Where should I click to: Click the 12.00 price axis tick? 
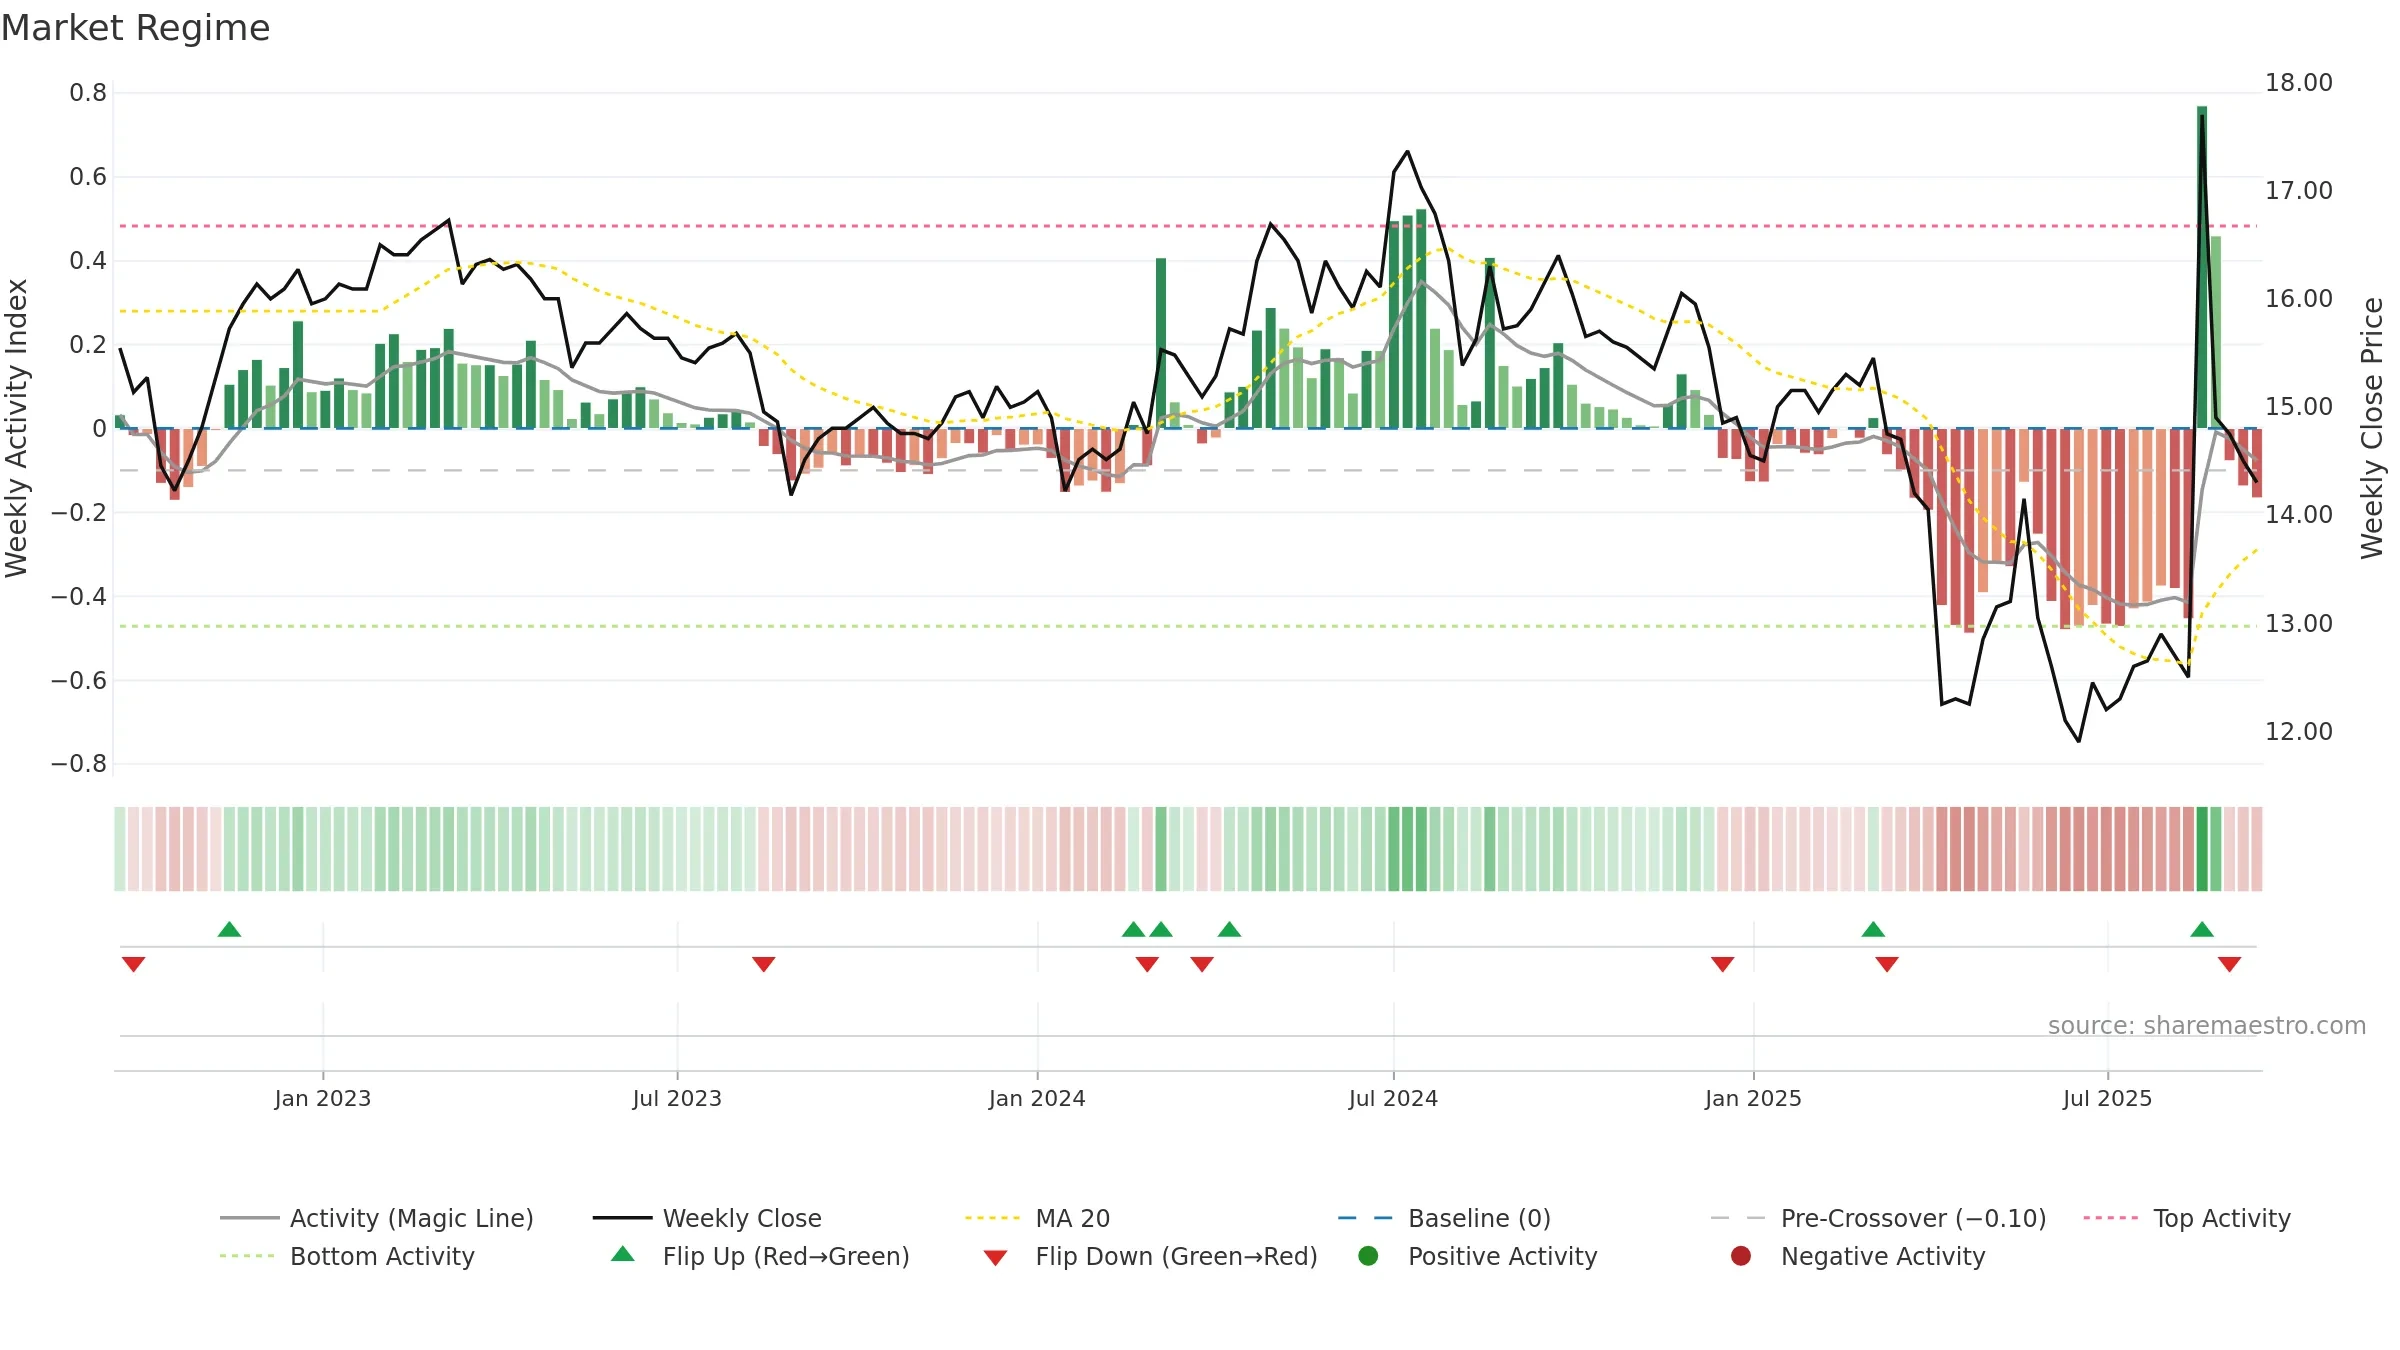(2299, 731)
